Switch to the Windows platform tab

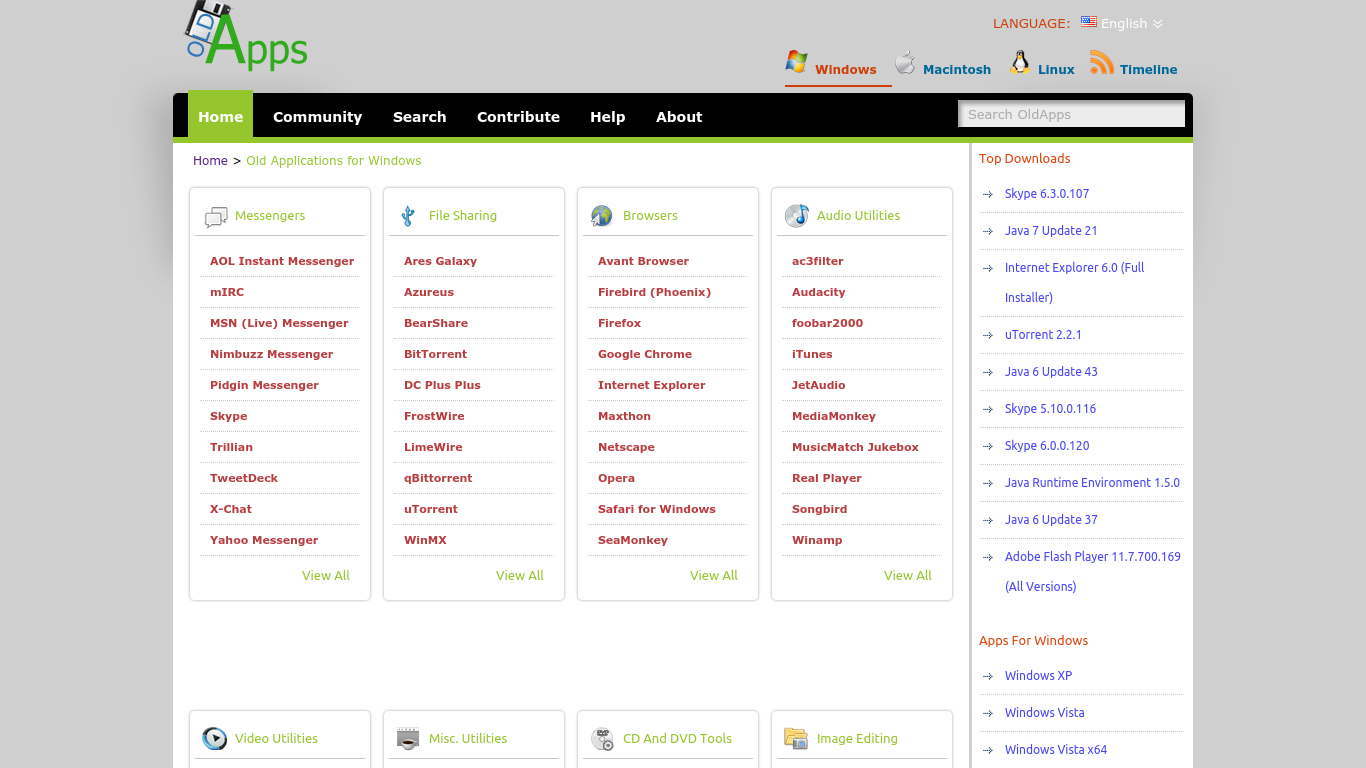click(845, 69)
